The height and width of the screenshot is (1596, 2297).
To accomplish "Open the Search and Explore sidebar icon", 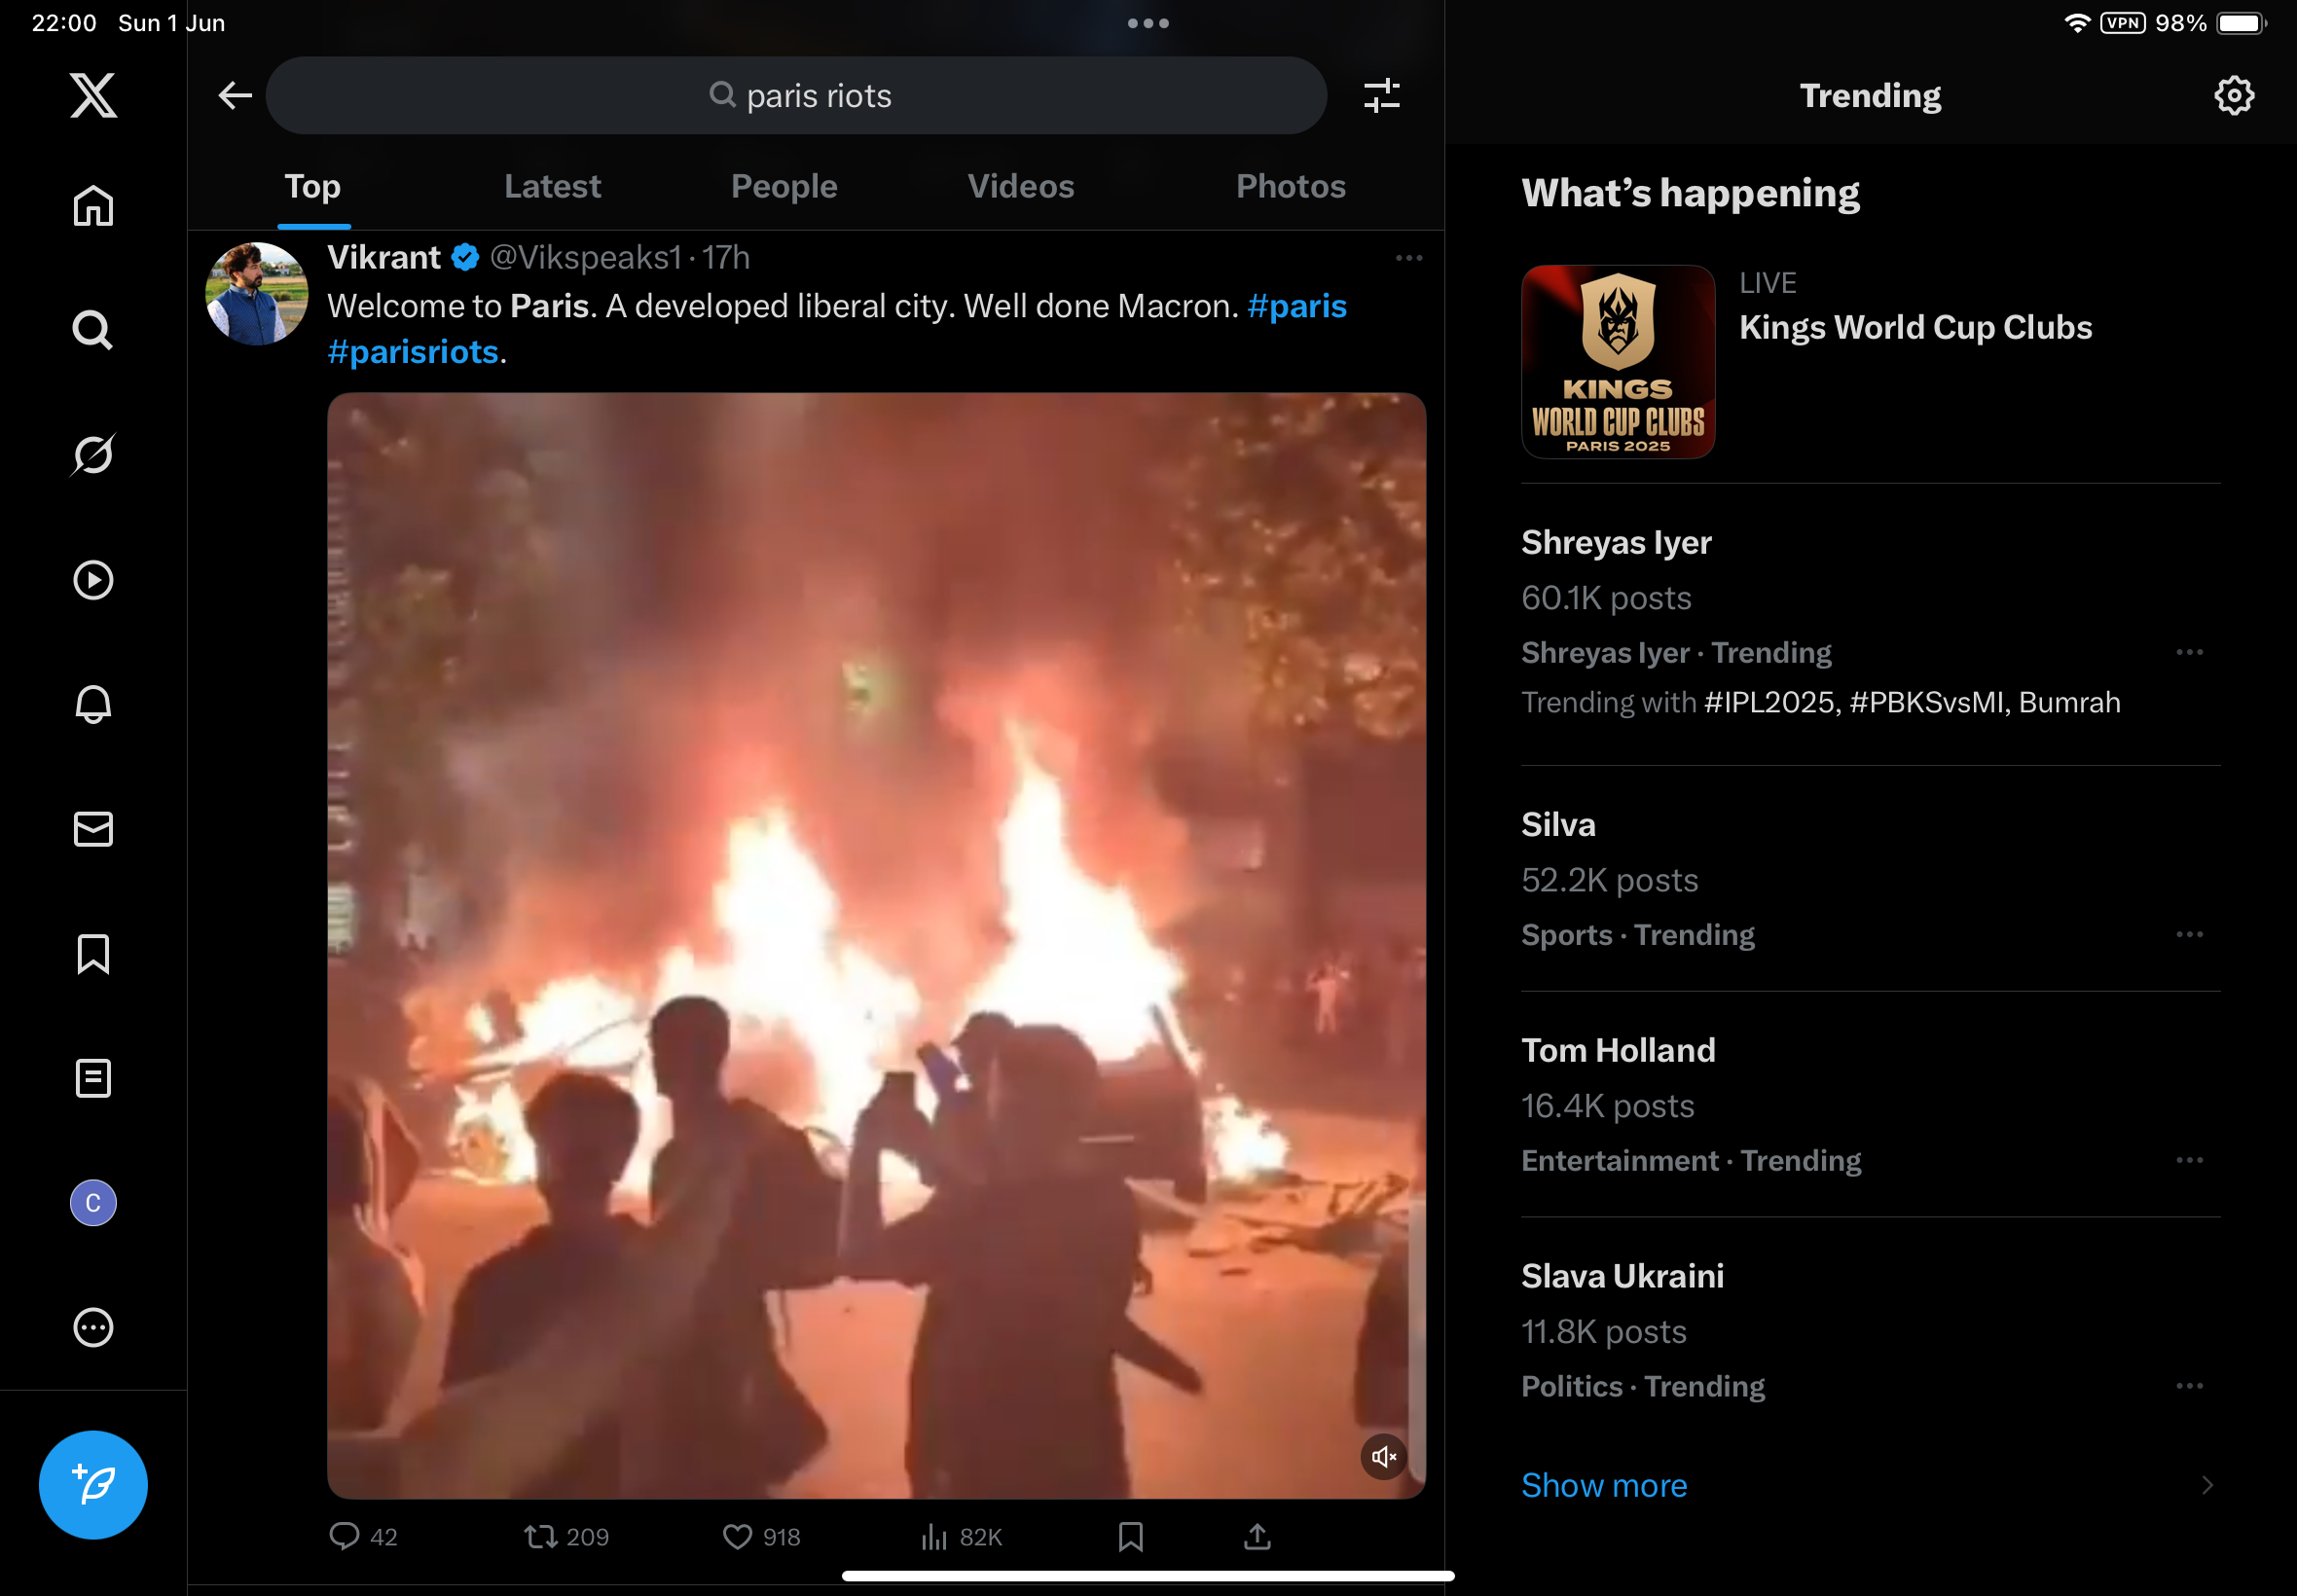I will [93, 330].
